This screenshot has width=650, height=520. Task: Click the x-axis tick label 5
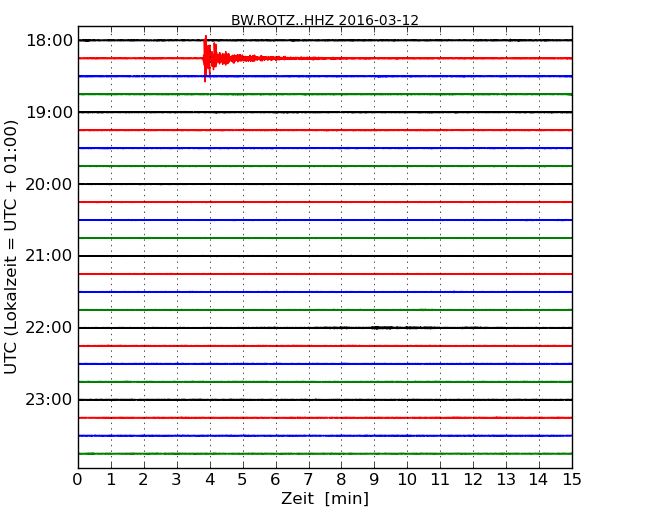[x=243, y=479]
